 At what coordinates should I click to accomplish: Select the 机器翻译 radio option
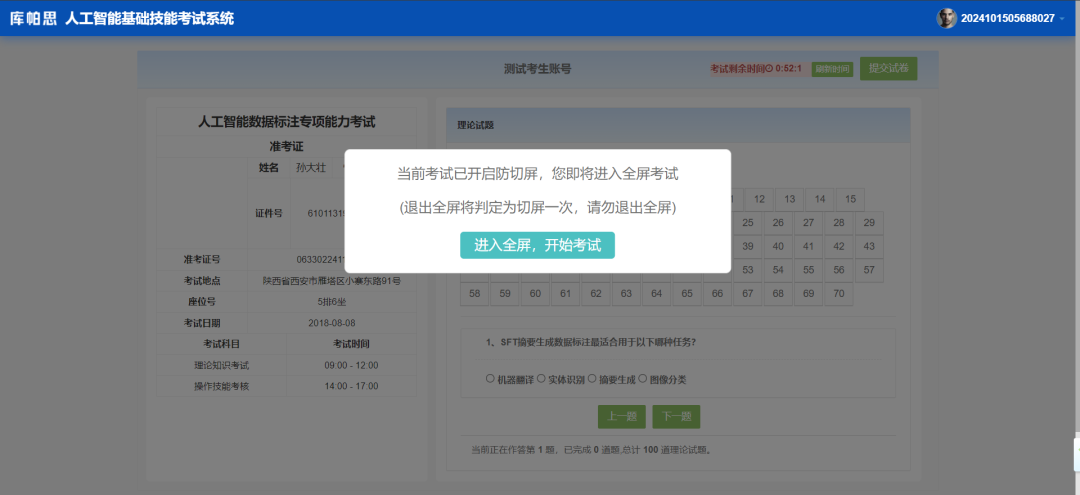click(490, 379)
